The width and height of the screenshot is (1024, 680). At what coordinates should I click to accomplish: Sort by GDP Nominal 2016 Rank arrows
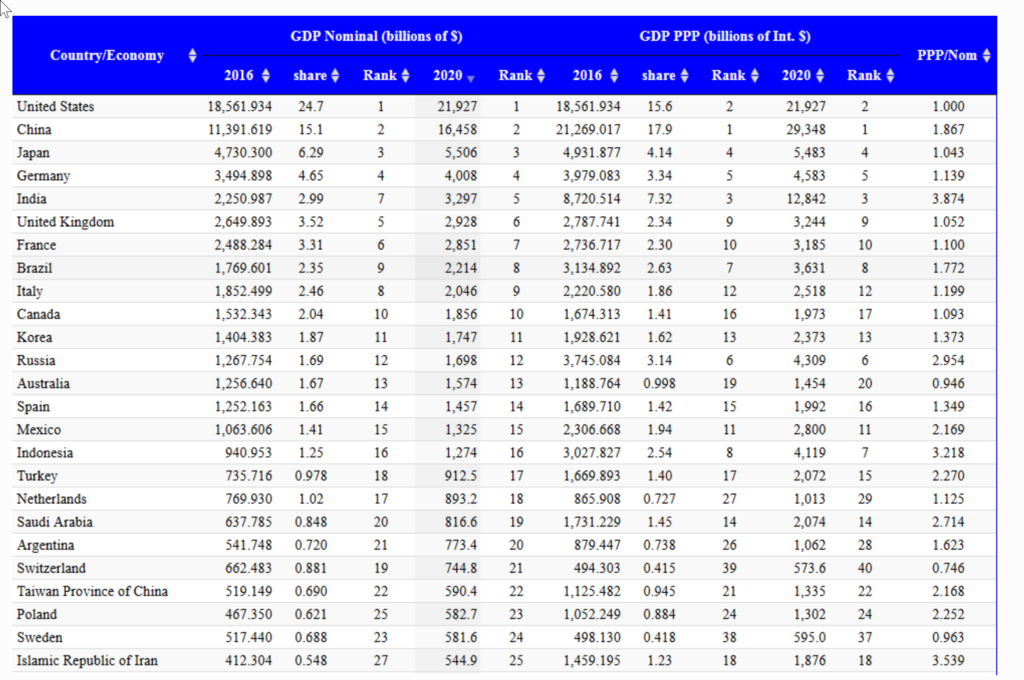(405, 76)
